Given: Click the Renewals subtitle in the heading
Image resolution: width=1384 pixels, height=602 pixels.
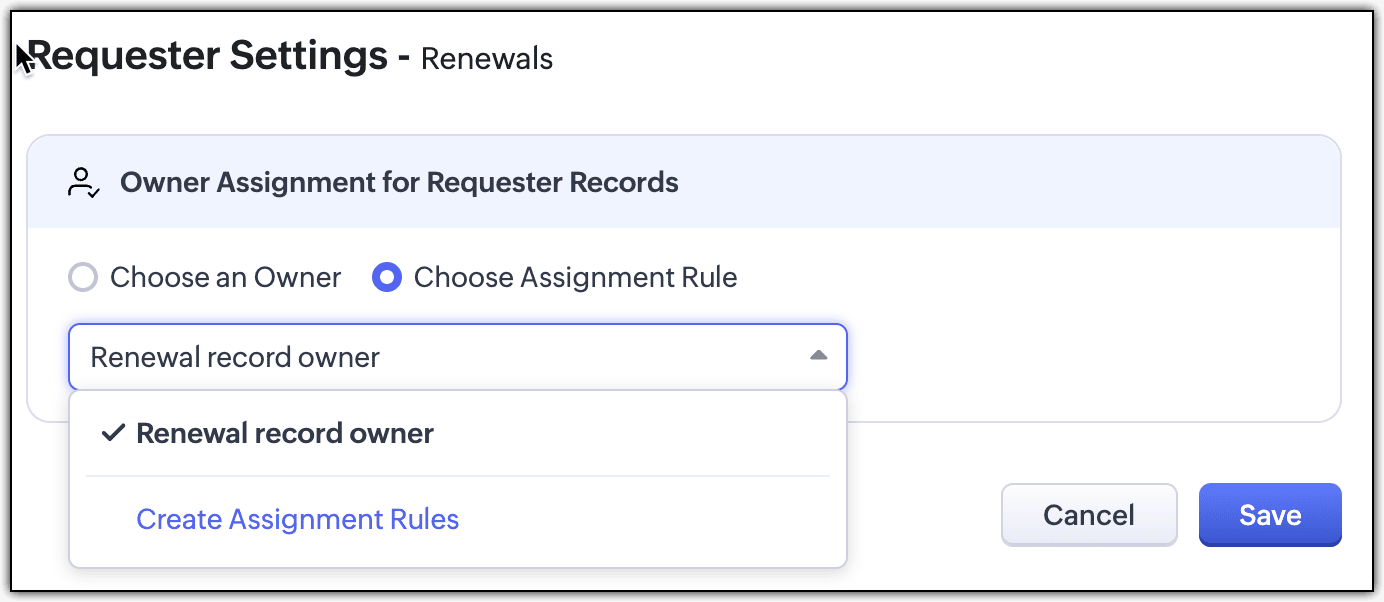Looking at the screenshot, I should (487, 59).
